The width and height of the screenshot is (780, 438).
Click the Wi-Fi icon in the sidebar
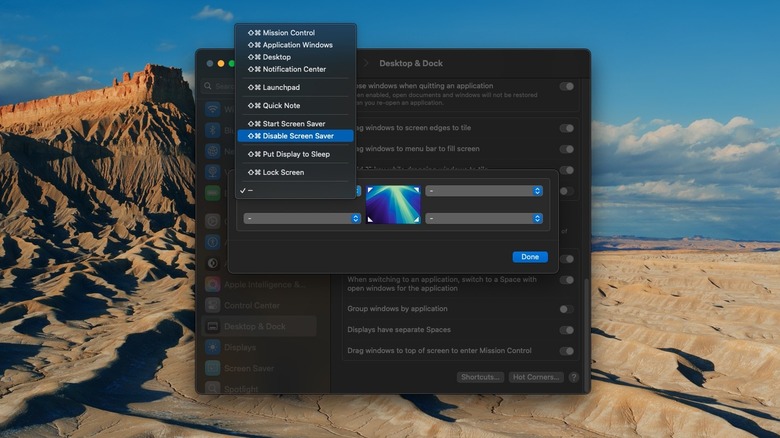[x=213, y=109]
